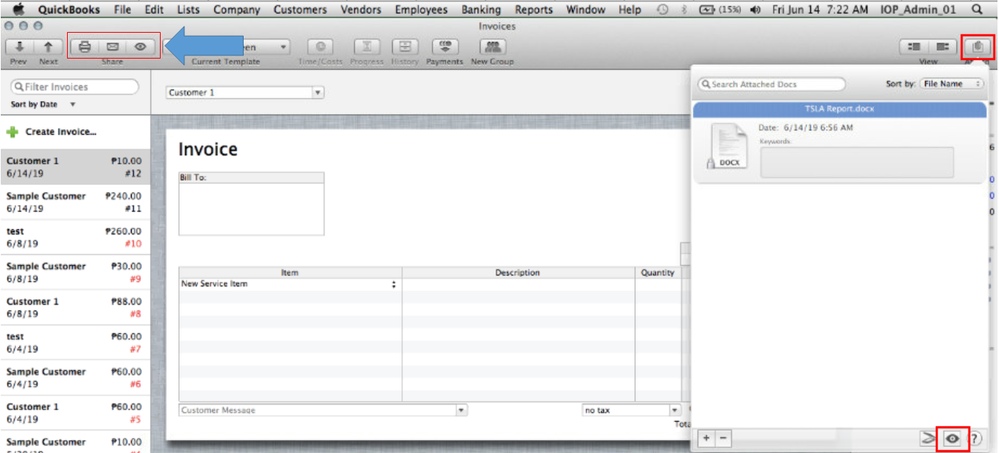Select the TSLA Report.docx attachment header
The width and height of the screenshot is (999, 453).
click(840, 109)
